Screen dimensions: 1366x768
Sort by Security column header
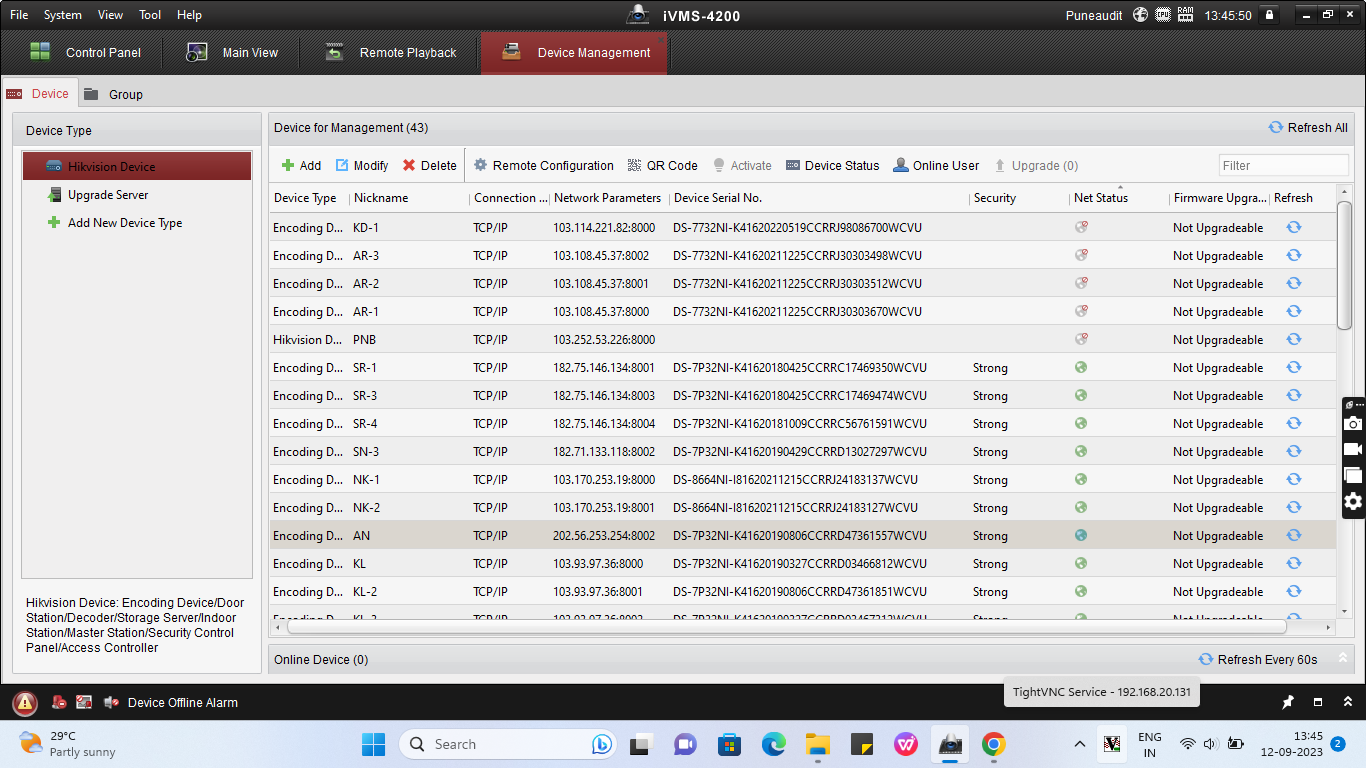[1019, 198]
